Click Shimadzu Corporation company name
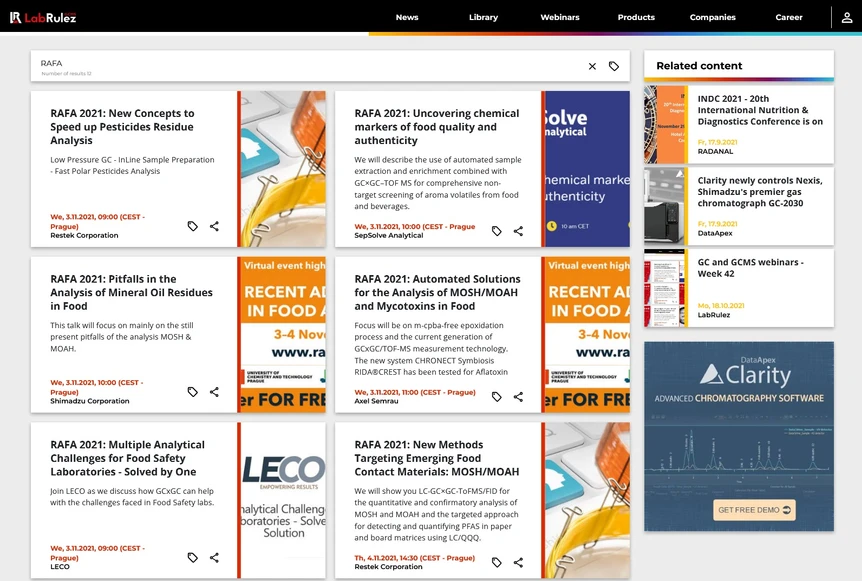 90,401
